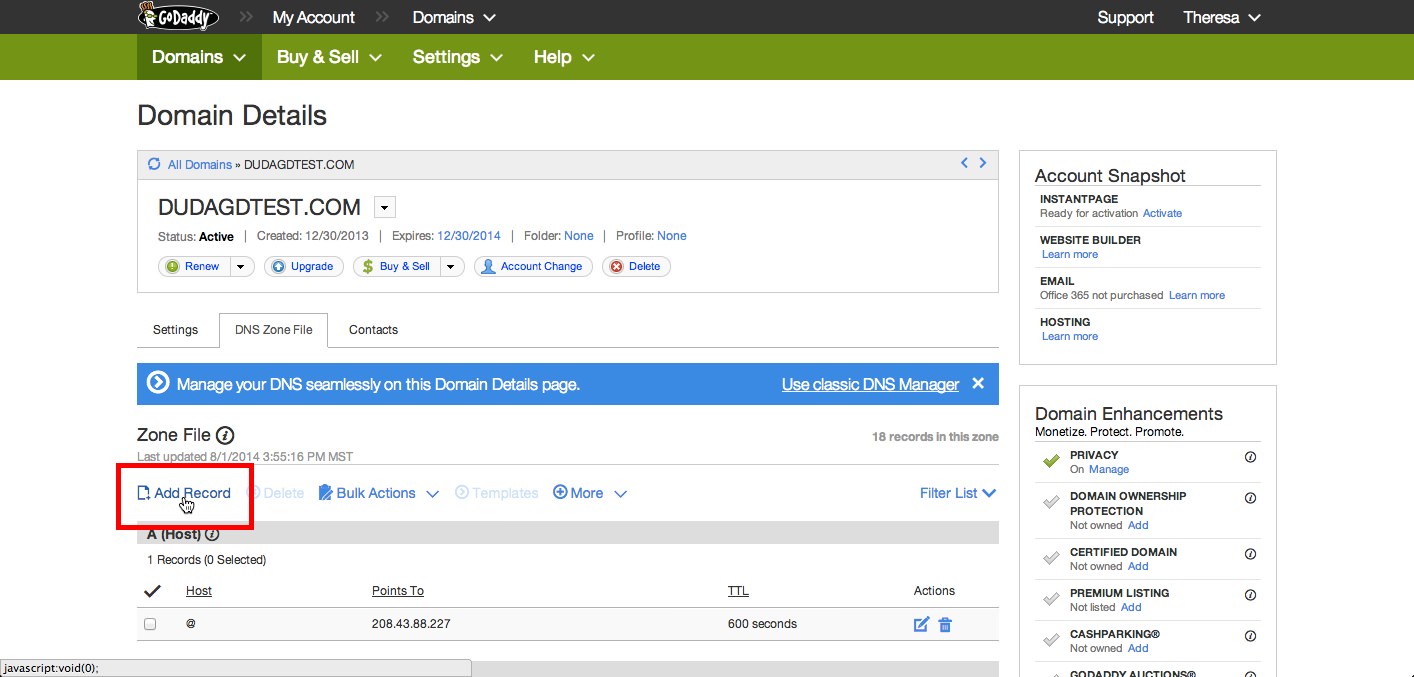Screen dimensions: 1414x677
Task: Add CashParking
Action: pos(1138,648)
